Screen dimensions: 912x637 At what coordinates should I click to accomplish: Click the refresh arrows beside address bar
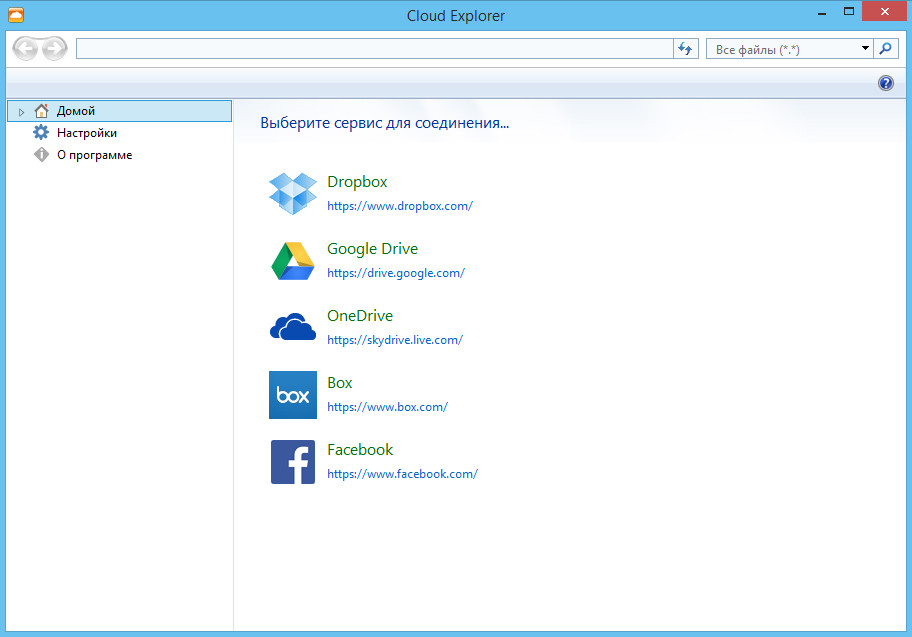coord(686,49)
